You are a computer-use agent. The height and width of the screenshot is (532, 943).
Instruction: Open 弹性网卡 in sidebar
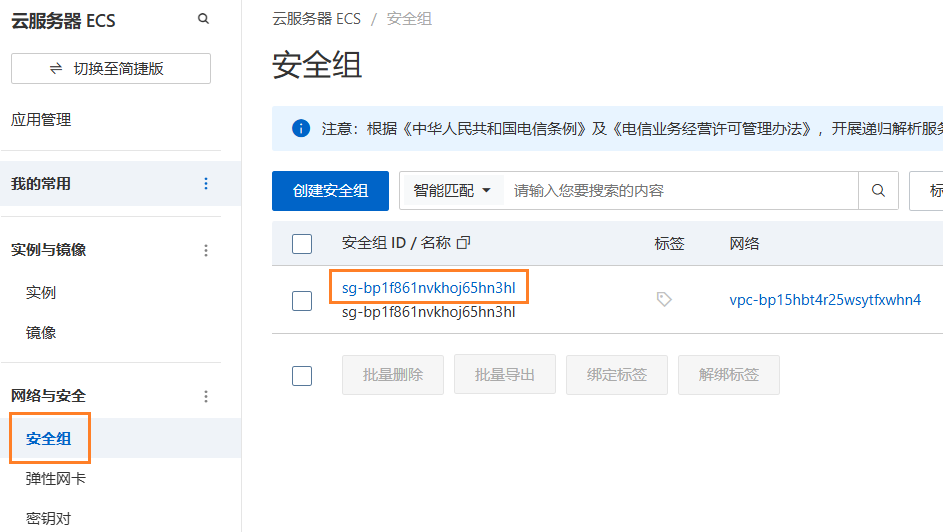pyautogui.click(x=56, y=479)
